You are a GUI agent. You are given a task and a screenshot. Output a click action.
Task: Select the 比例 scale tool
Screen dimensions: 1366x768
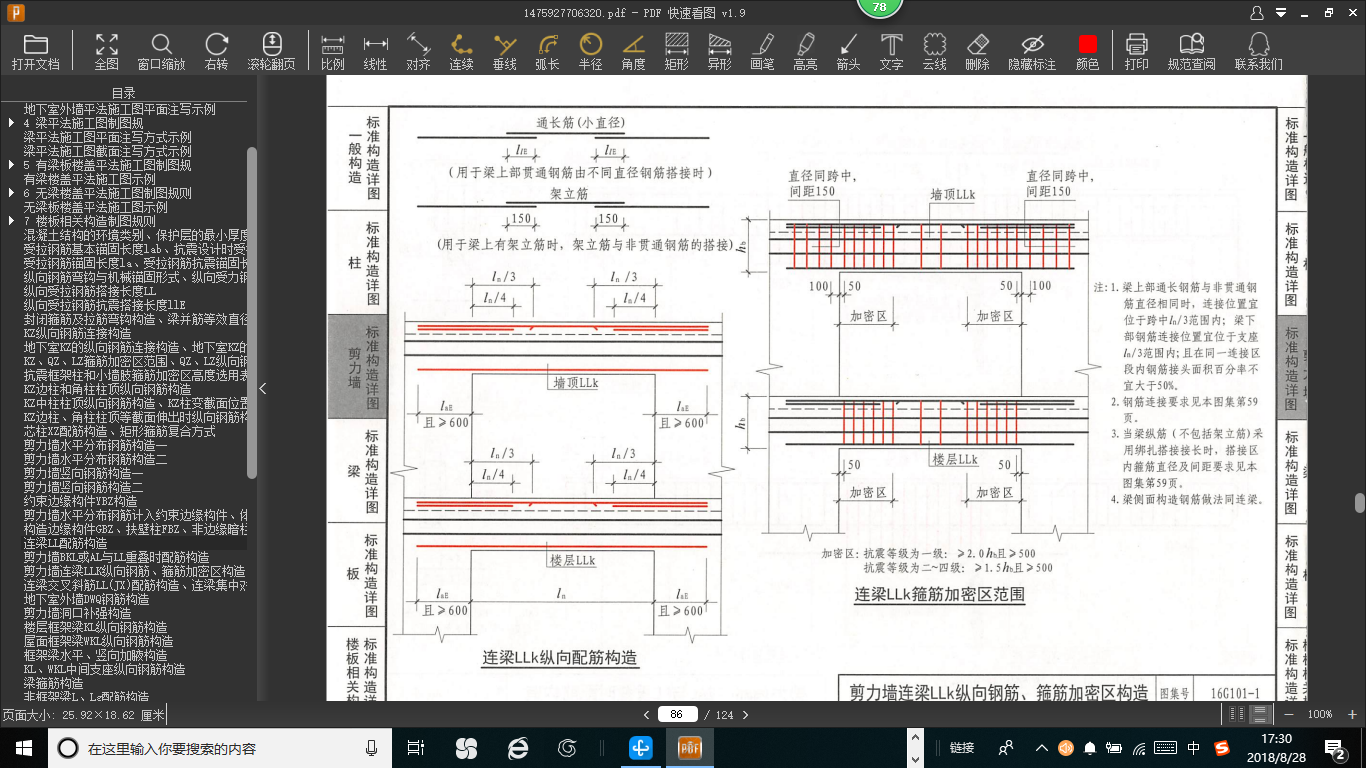pyautogui.click(x=333, y=51)
